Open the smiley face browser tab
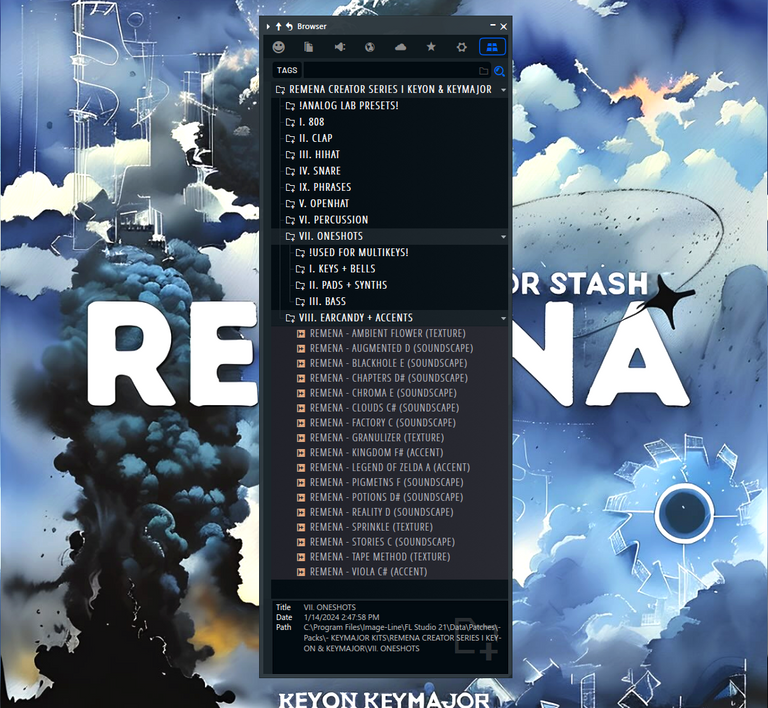 pos(279,47)
